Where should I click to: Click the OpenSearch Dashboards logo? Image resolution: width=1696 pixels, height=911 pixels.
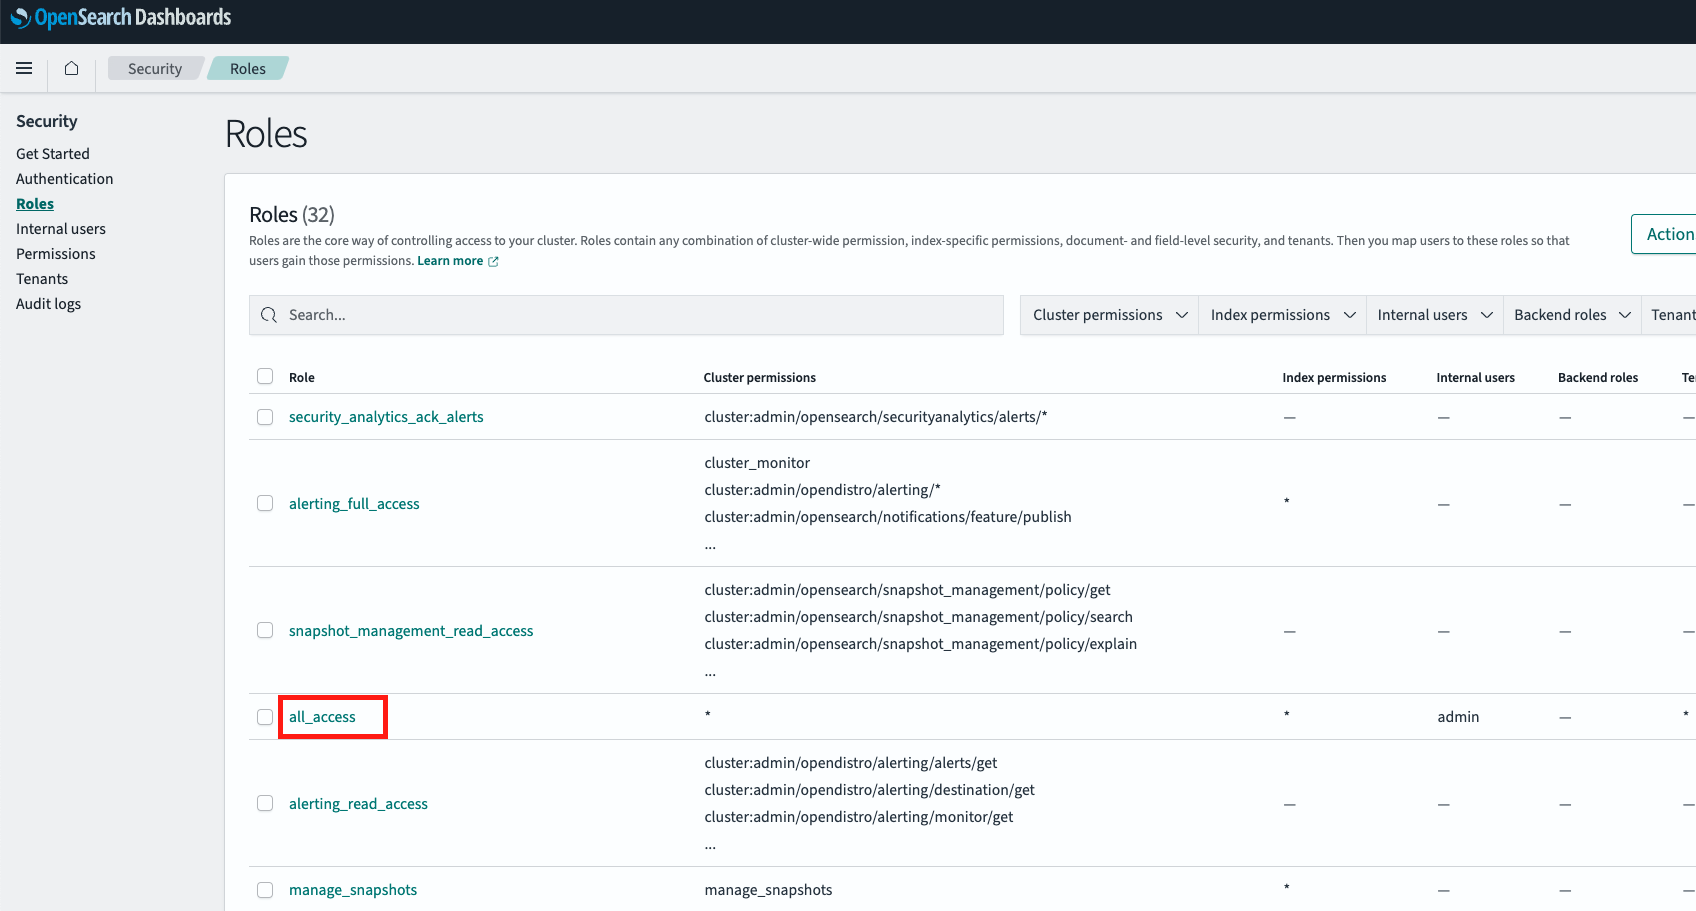point(120,17)
